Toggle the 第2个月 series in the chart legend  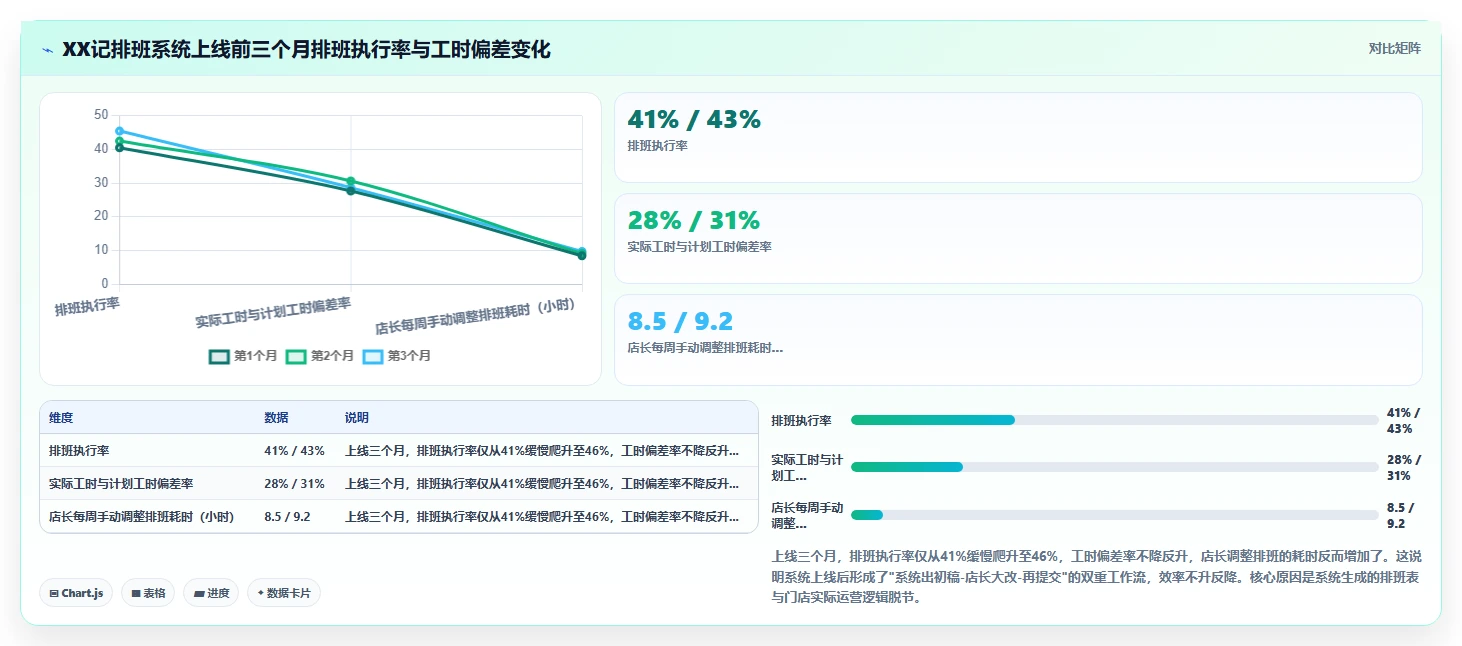[x=320, y=356]
